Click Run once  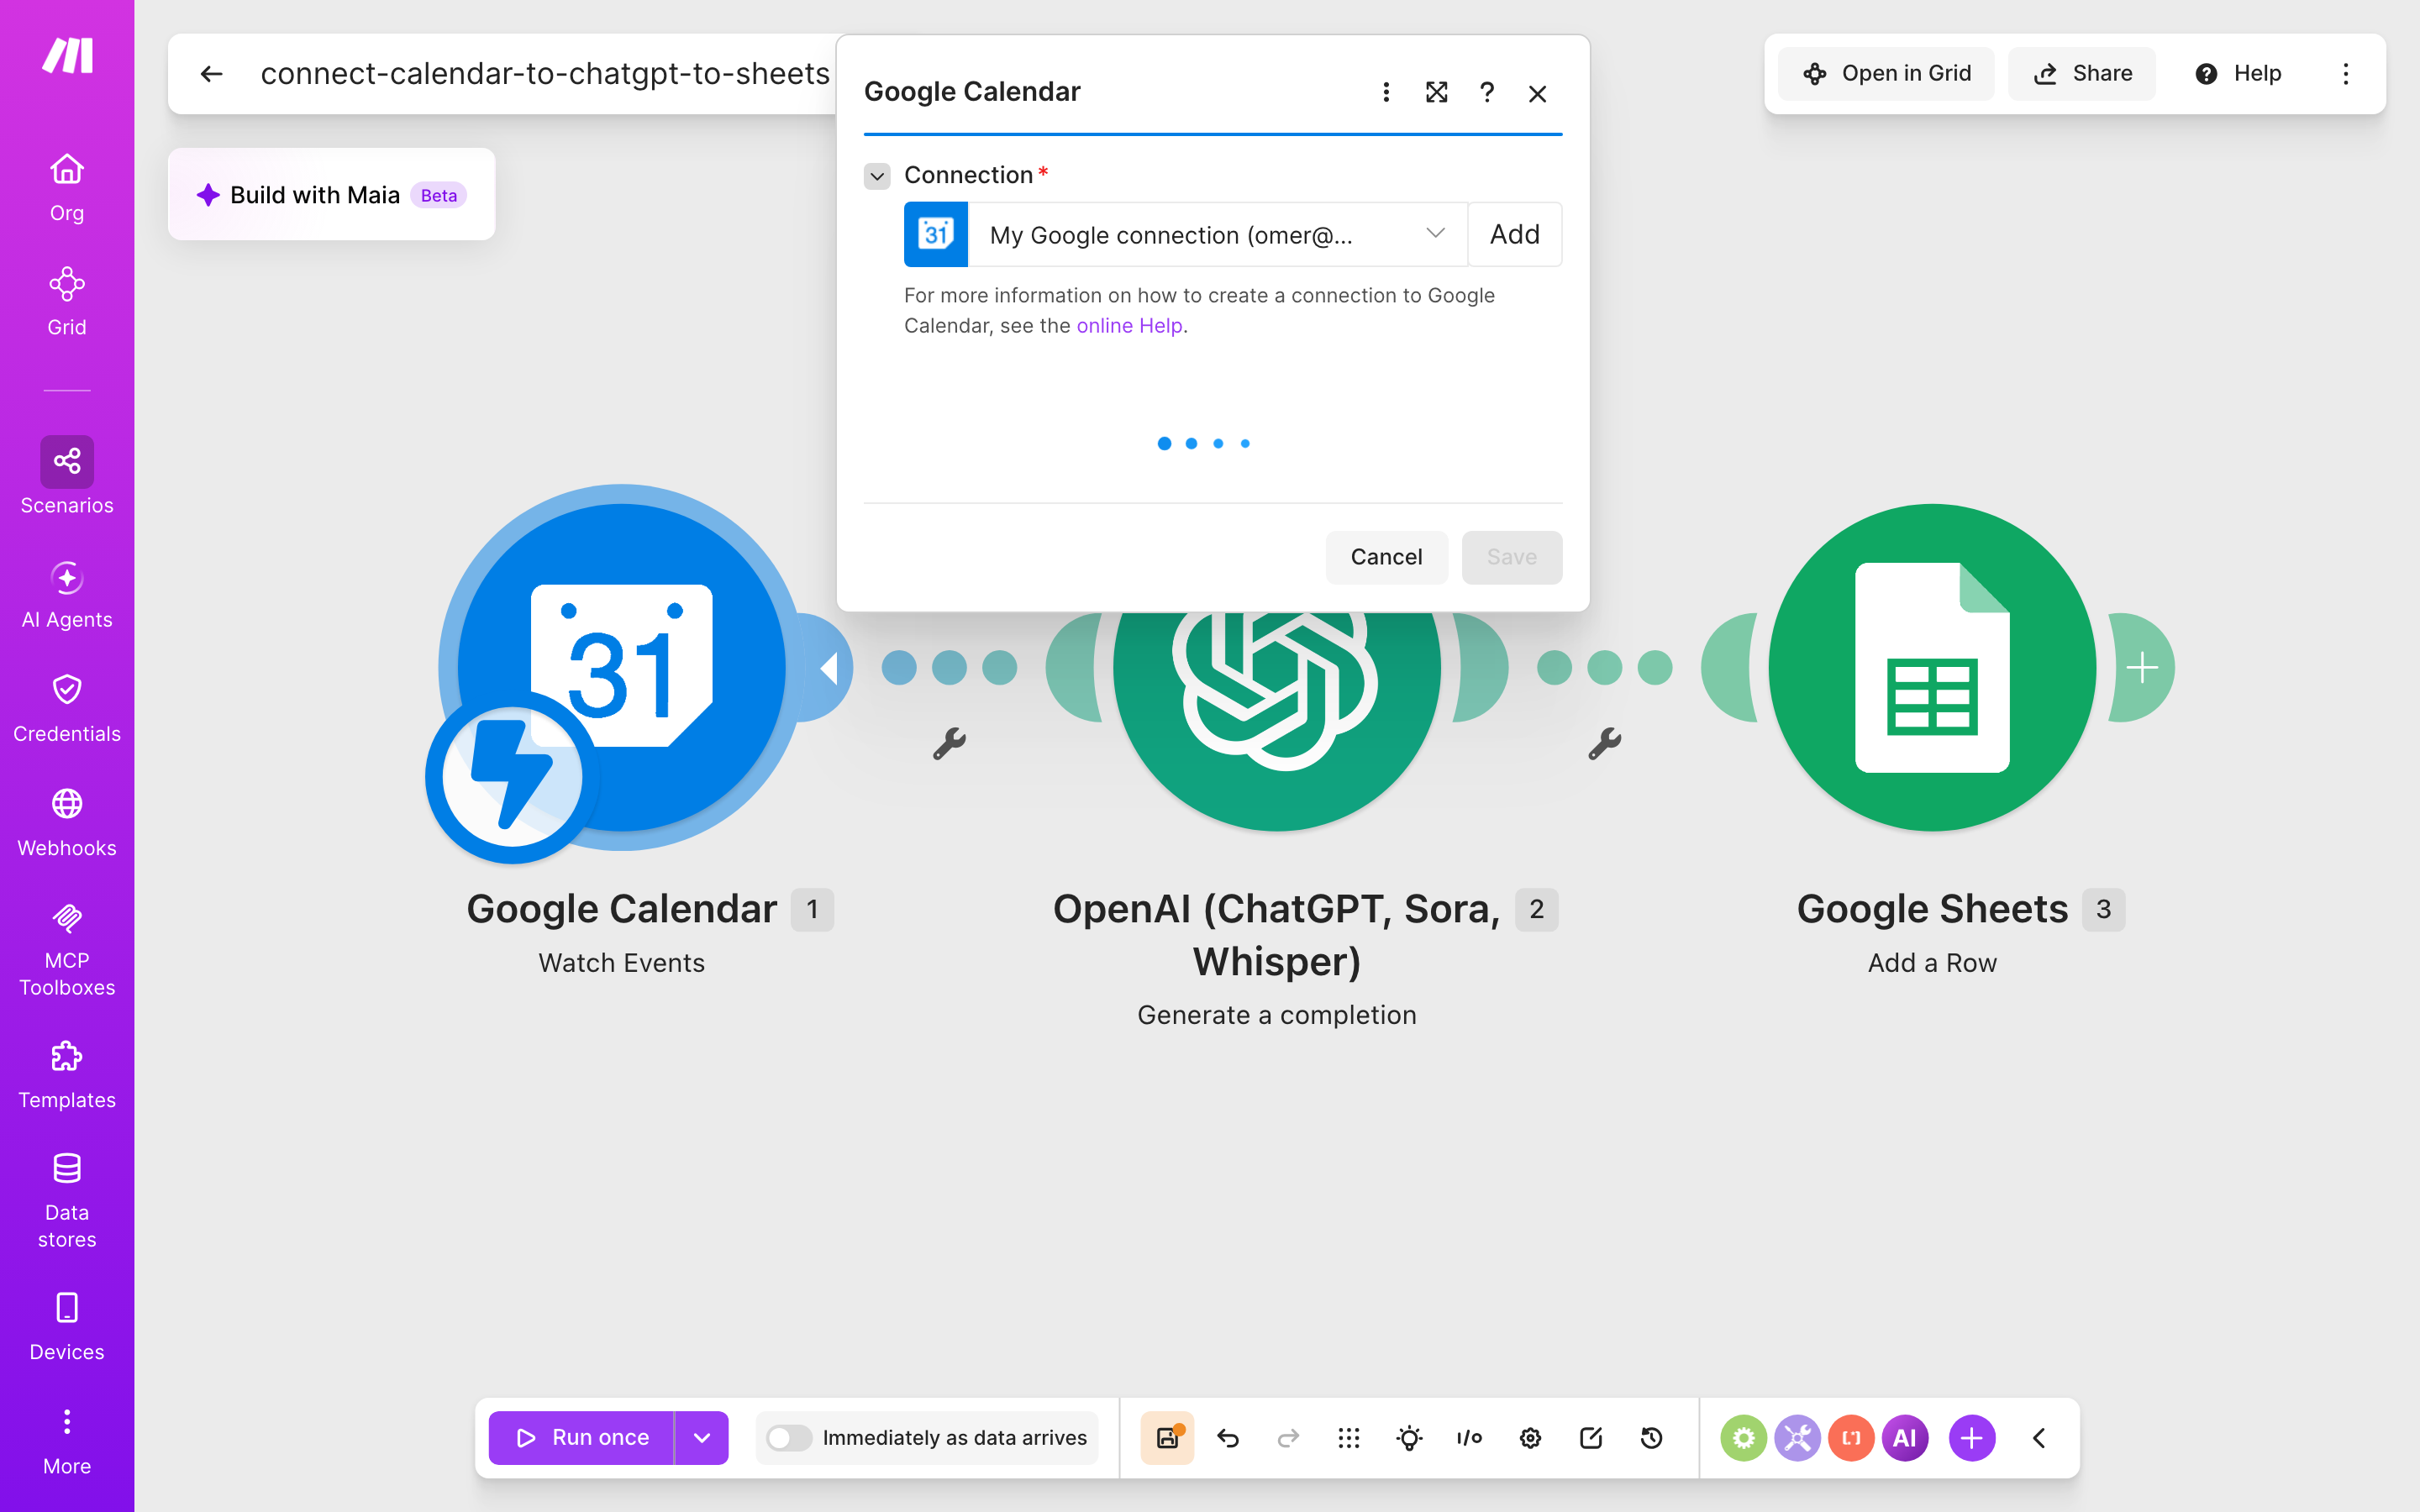click(581, 1438)
